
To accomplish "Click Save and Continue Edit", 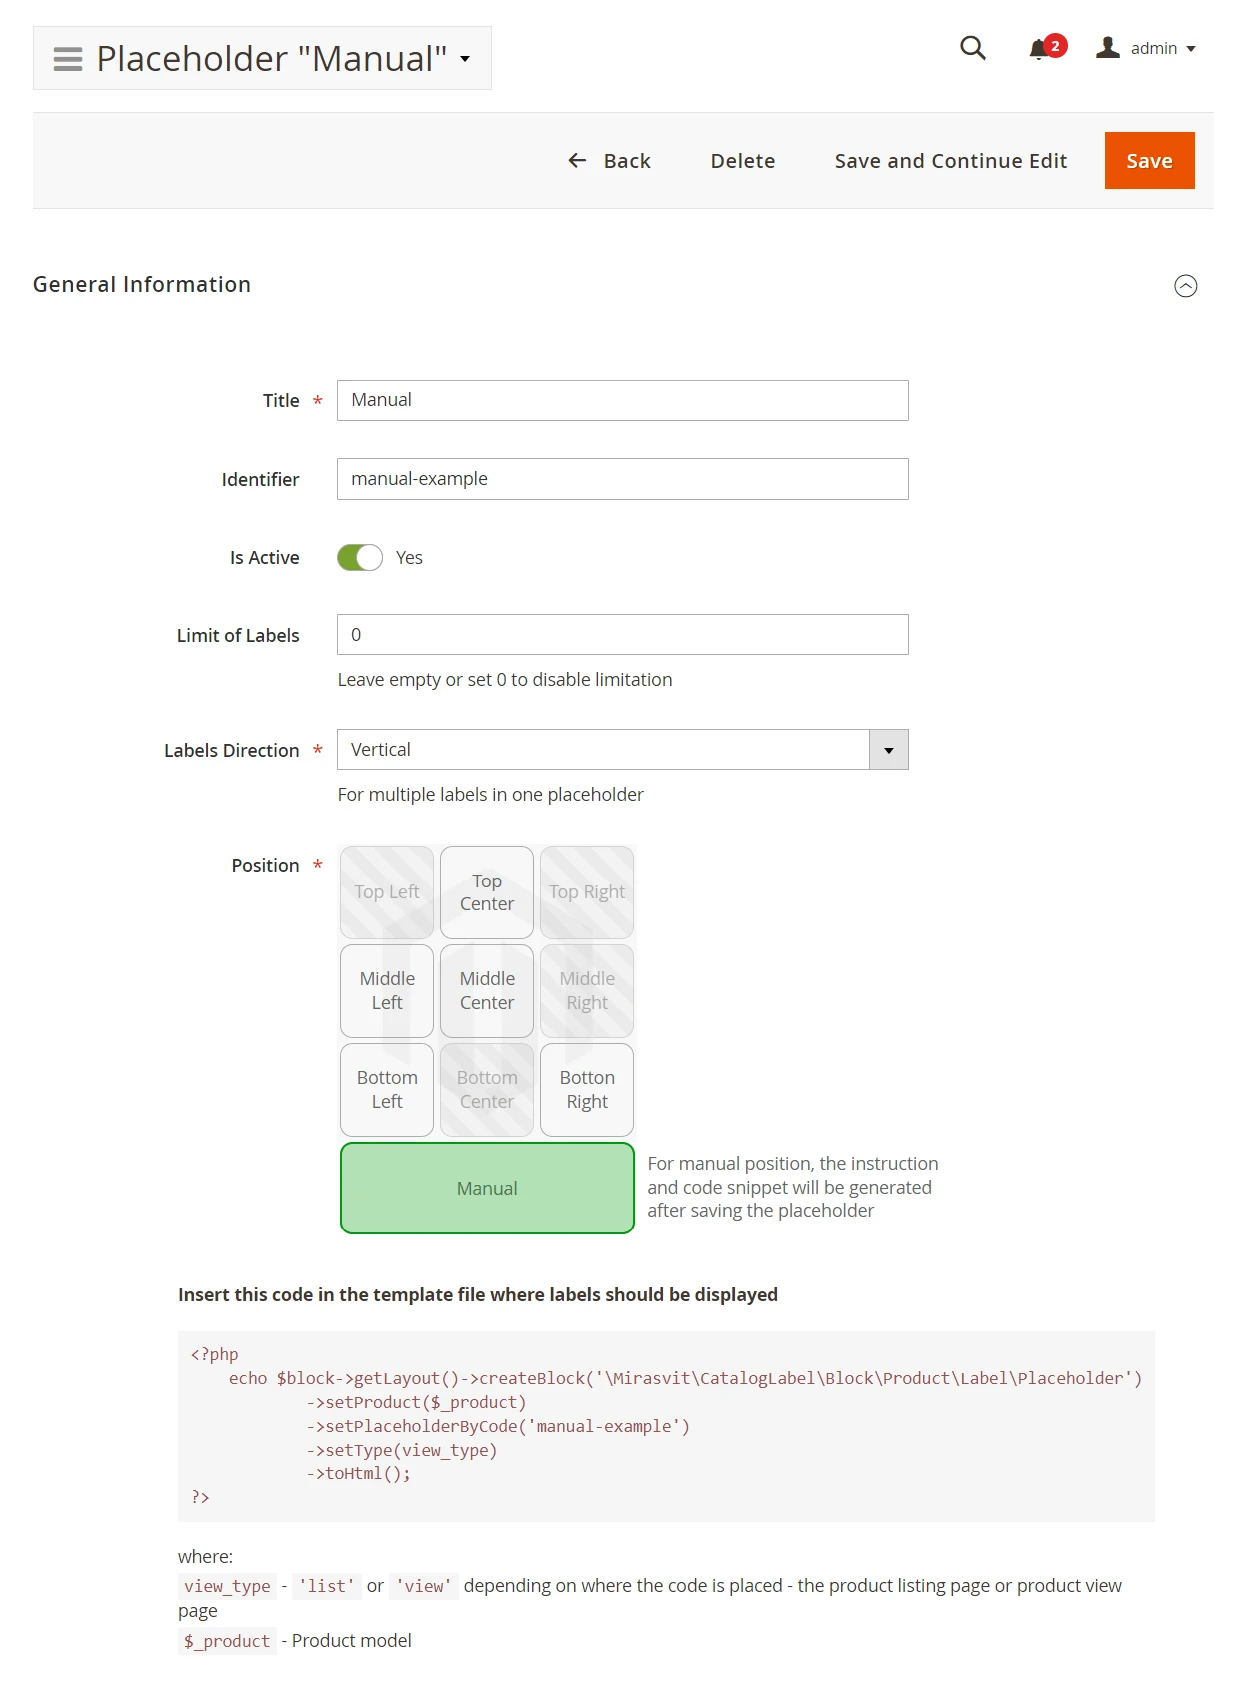I will point(950,161).
